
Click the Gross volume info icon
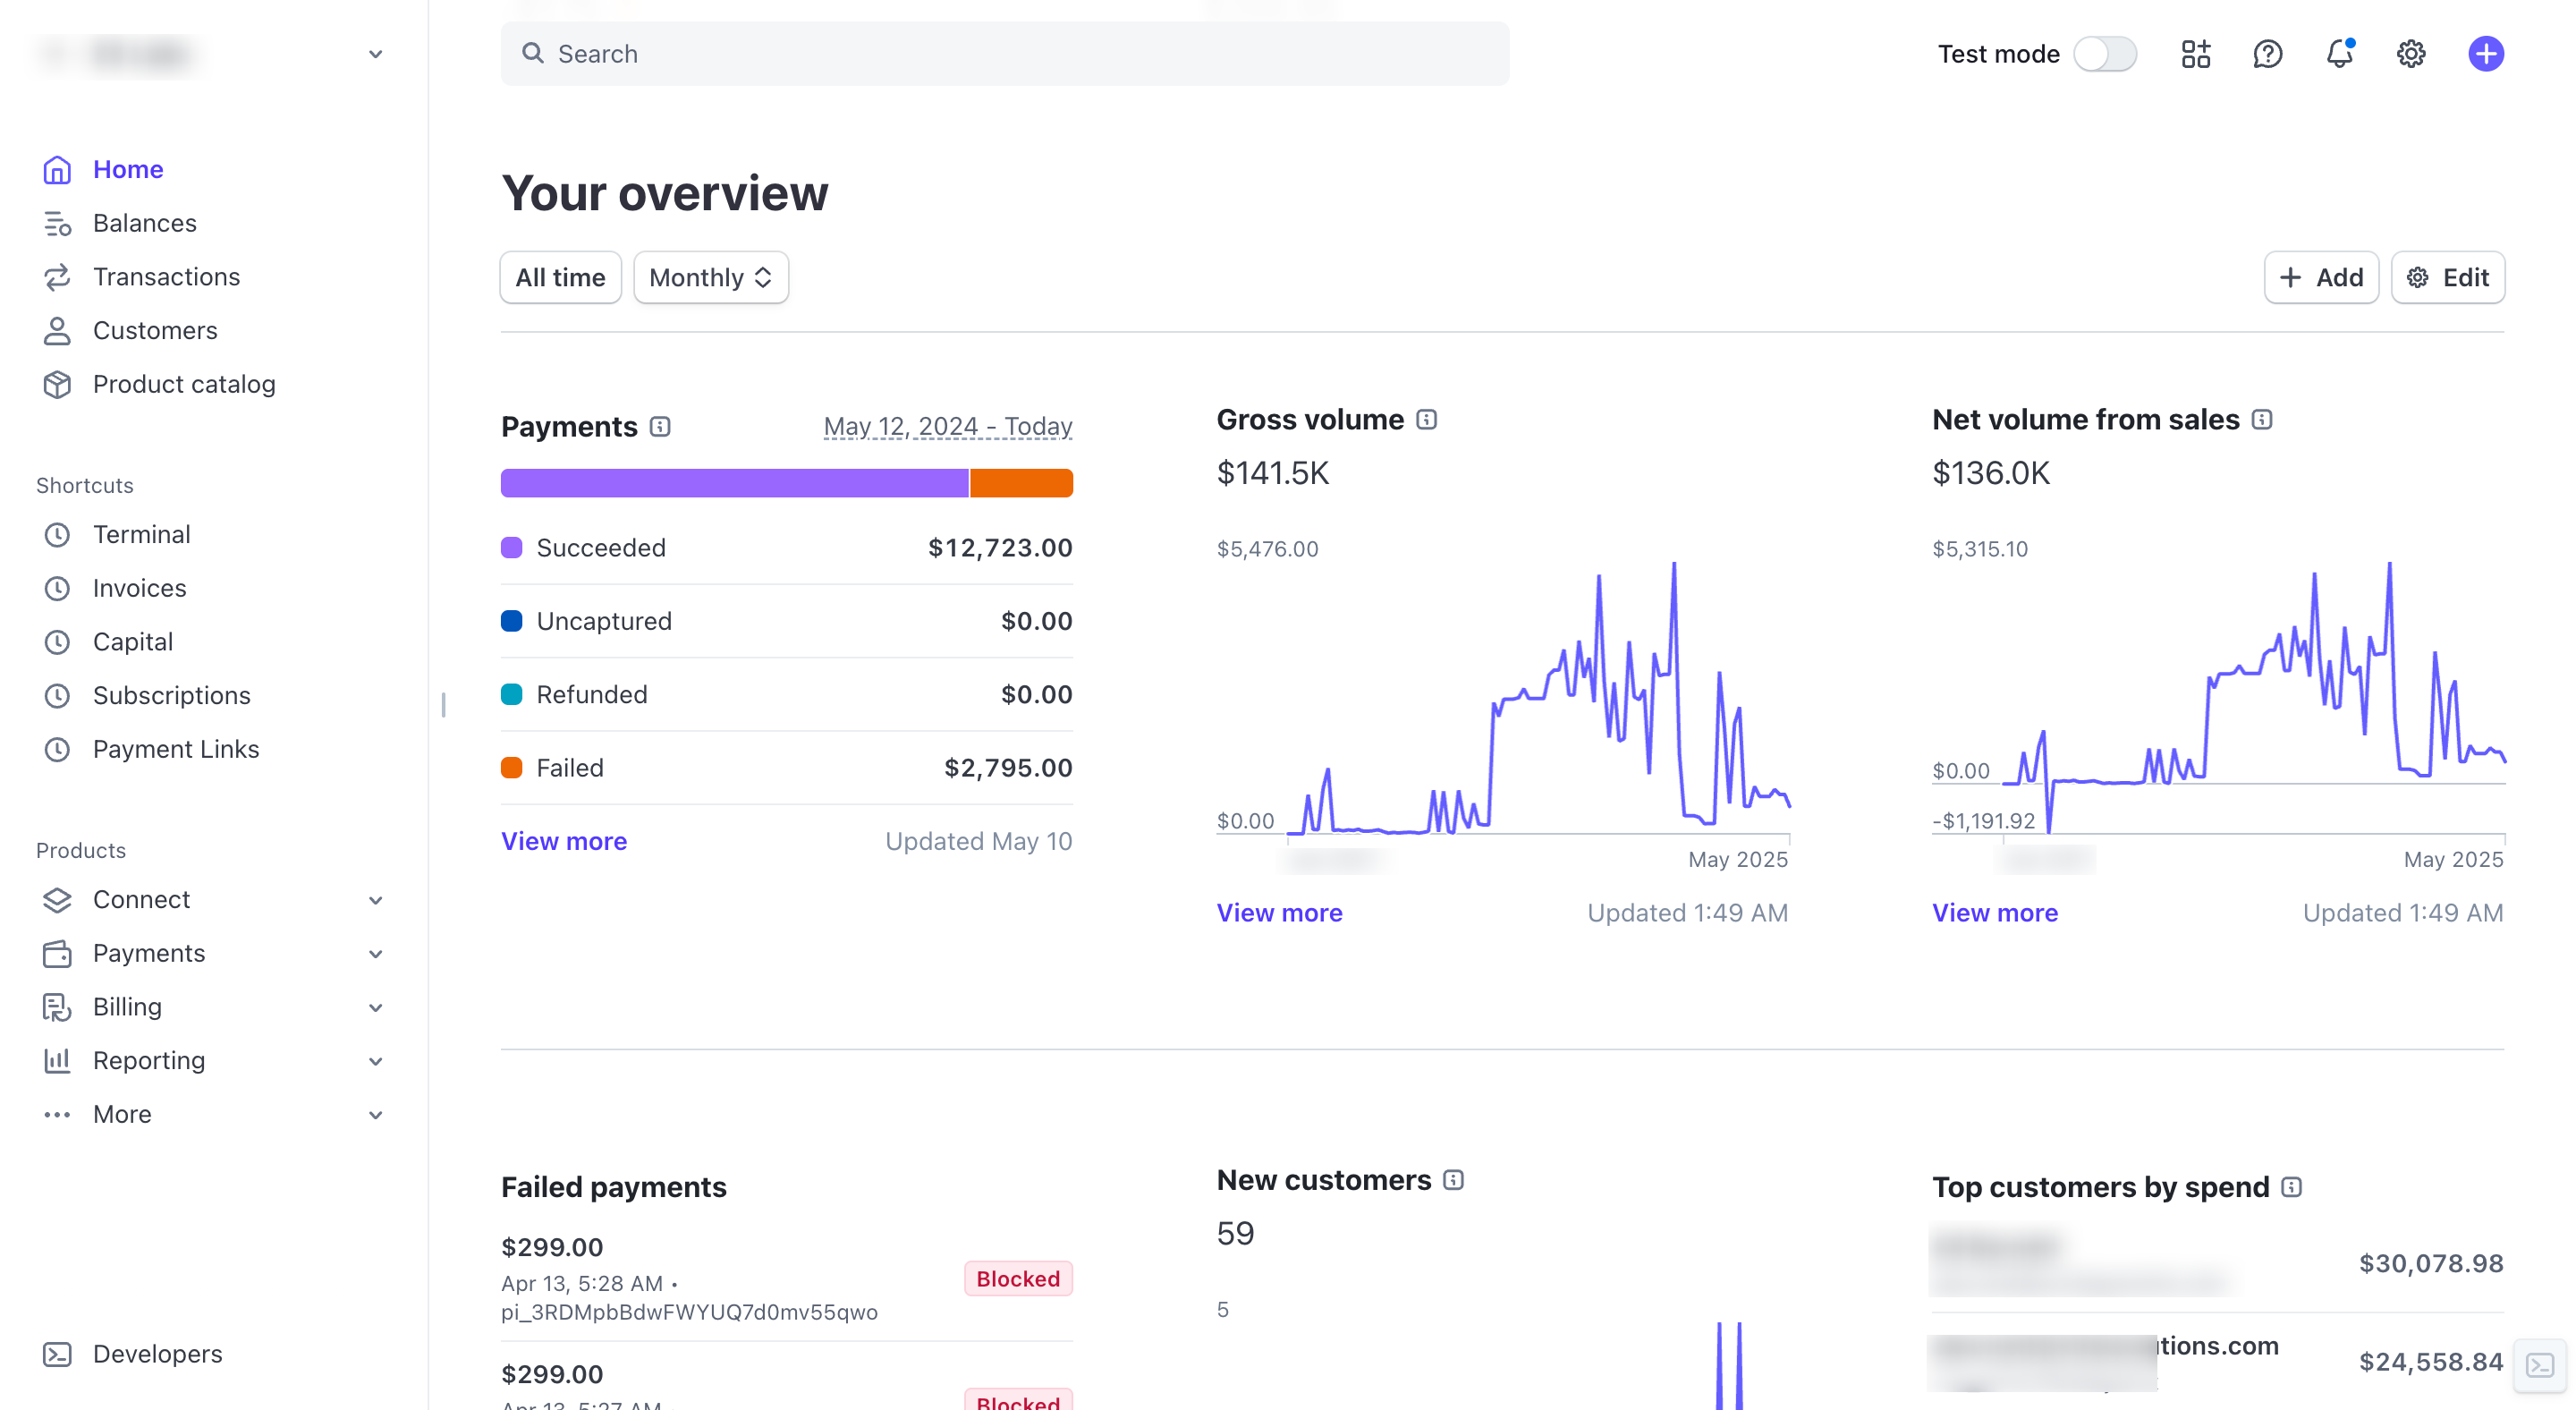(x=1427, y=420)
